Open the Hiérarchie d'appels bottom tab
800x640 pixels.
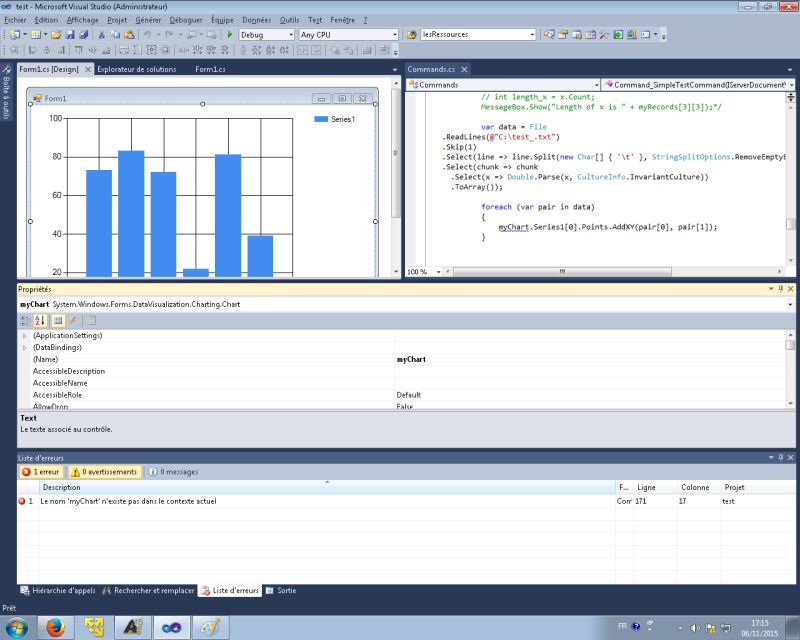tap(58, 590)
